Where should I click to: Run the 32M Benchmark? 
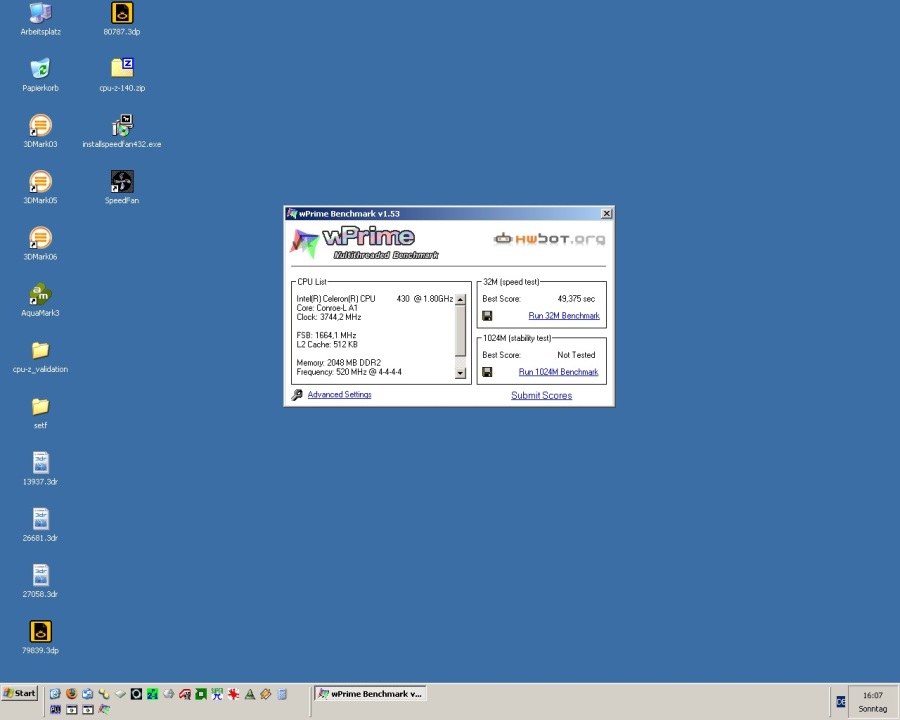point(564,316)
